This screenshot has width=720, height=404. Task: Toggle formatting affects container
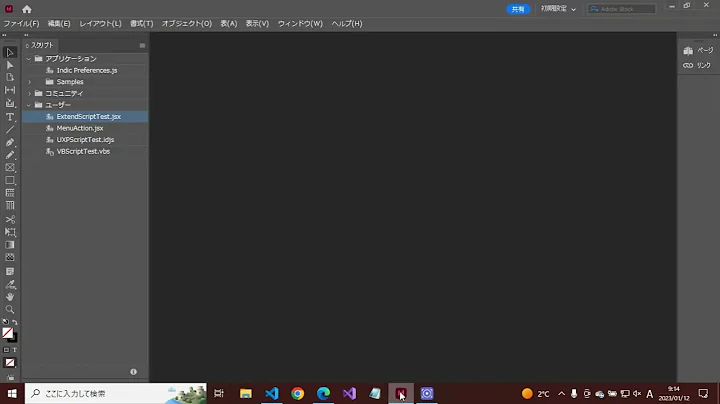(x=6, y=350)
